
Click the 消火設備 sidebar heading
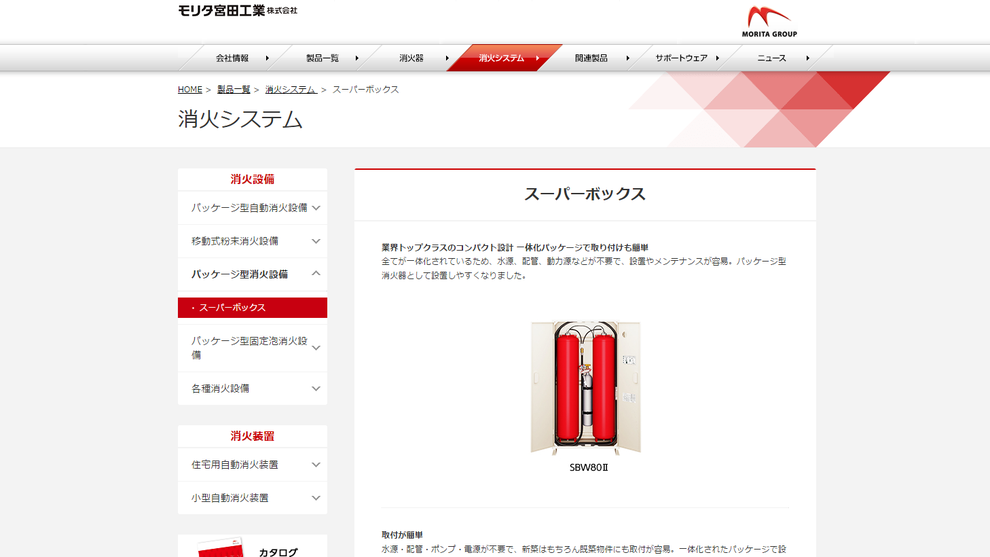253,179
